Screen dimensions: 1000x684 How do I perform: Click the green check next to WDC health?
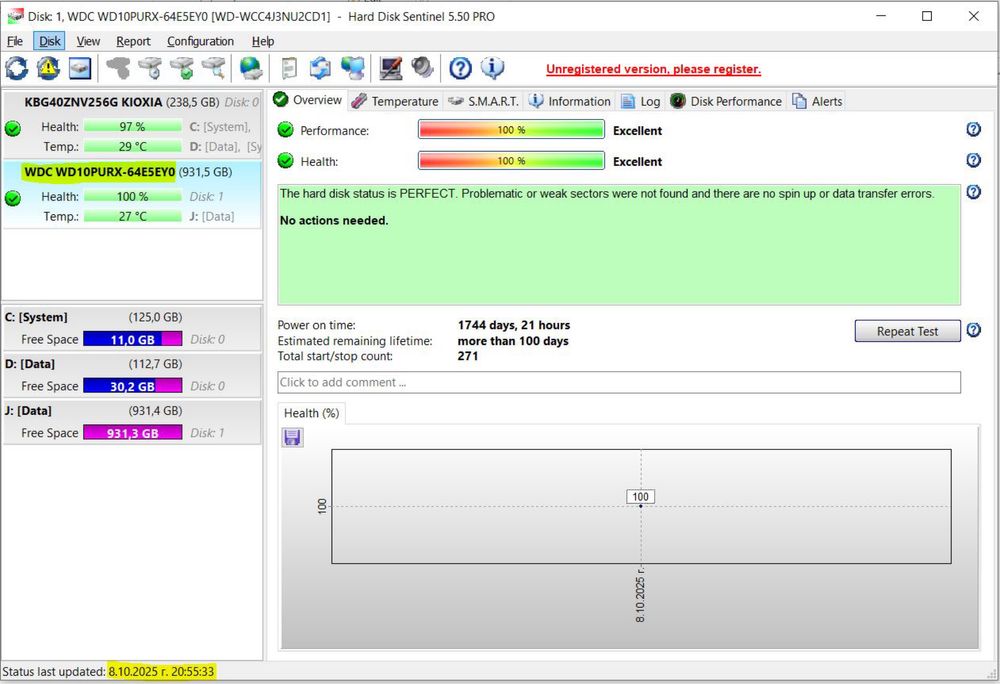point(13,198)
